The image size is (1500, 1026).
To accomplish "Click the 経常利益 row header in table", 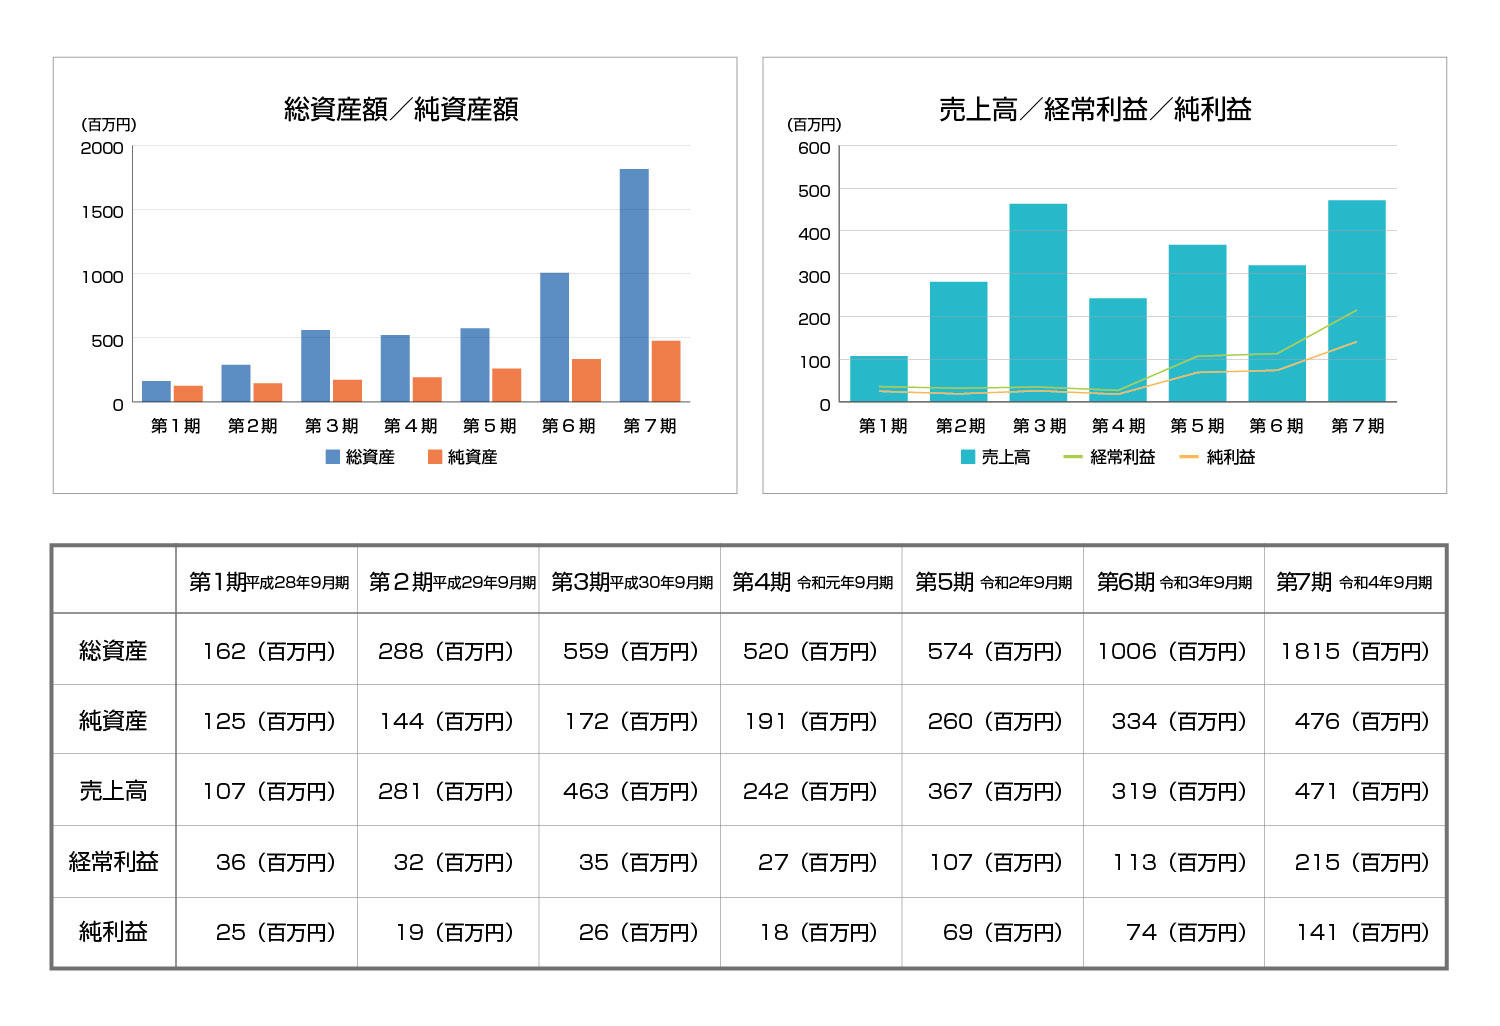I will (113, 861).
